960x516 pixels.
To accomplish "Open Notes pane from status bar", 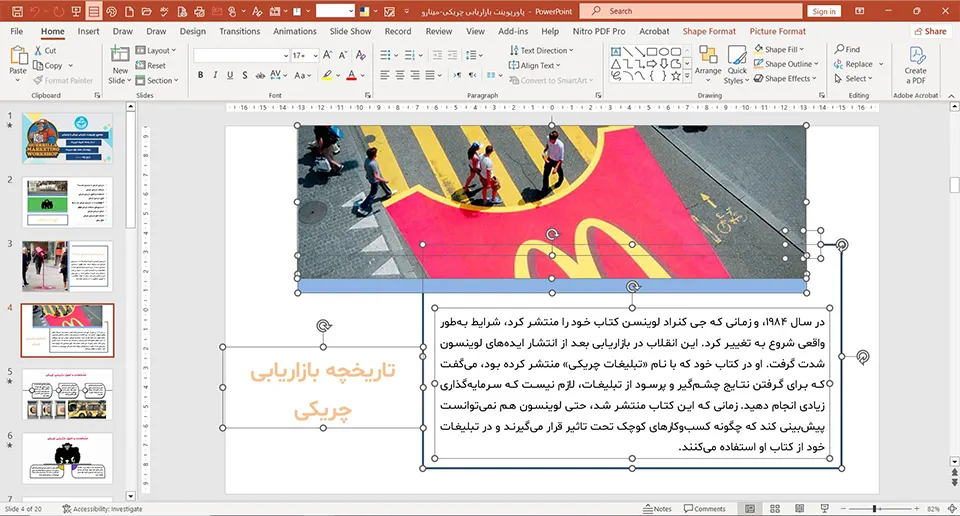I will click(657, 509).
